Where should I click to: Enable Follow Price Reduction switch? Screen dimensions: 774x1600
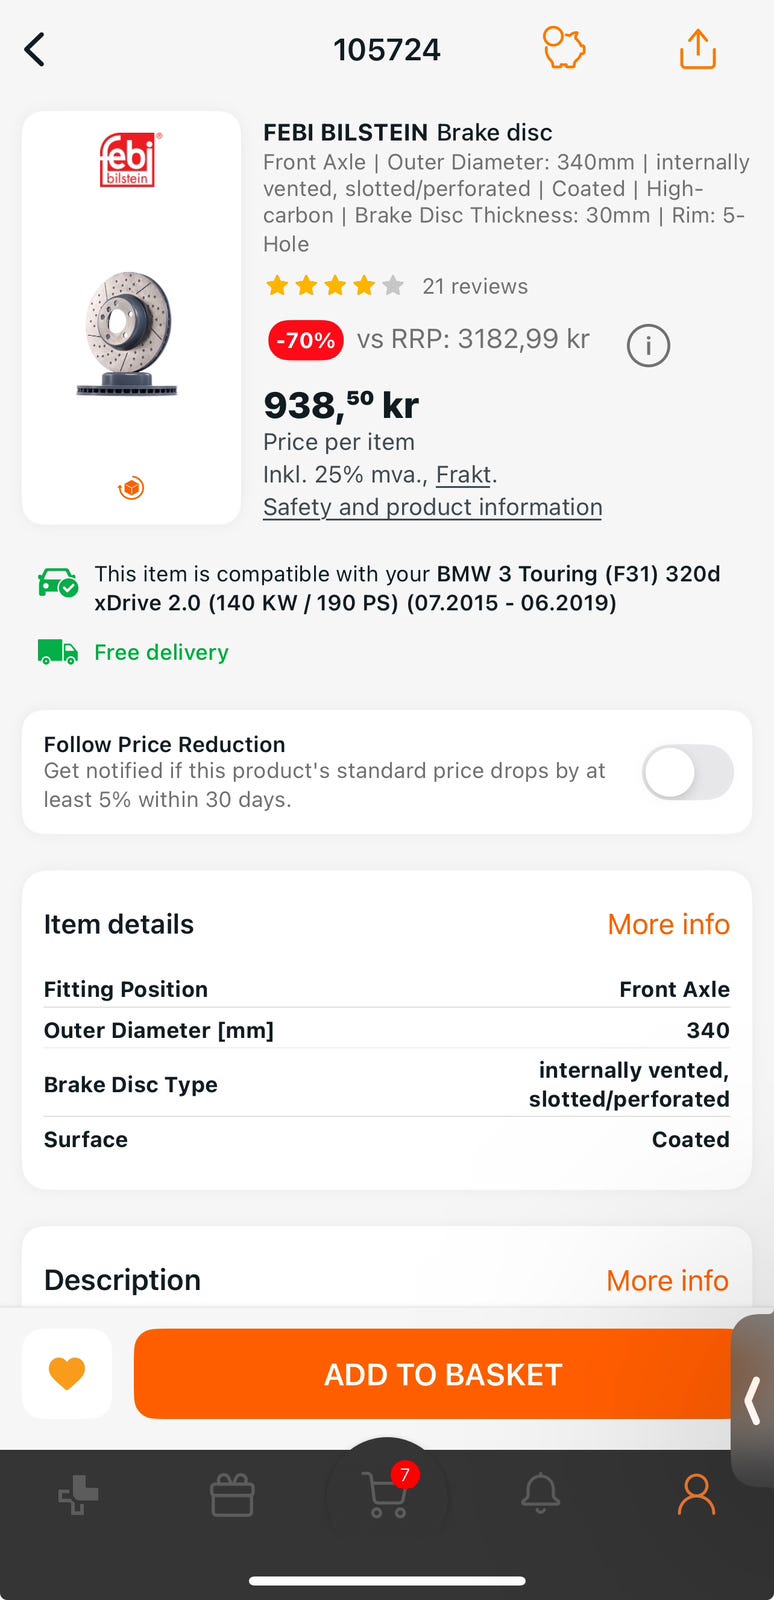tap(687, 772)
